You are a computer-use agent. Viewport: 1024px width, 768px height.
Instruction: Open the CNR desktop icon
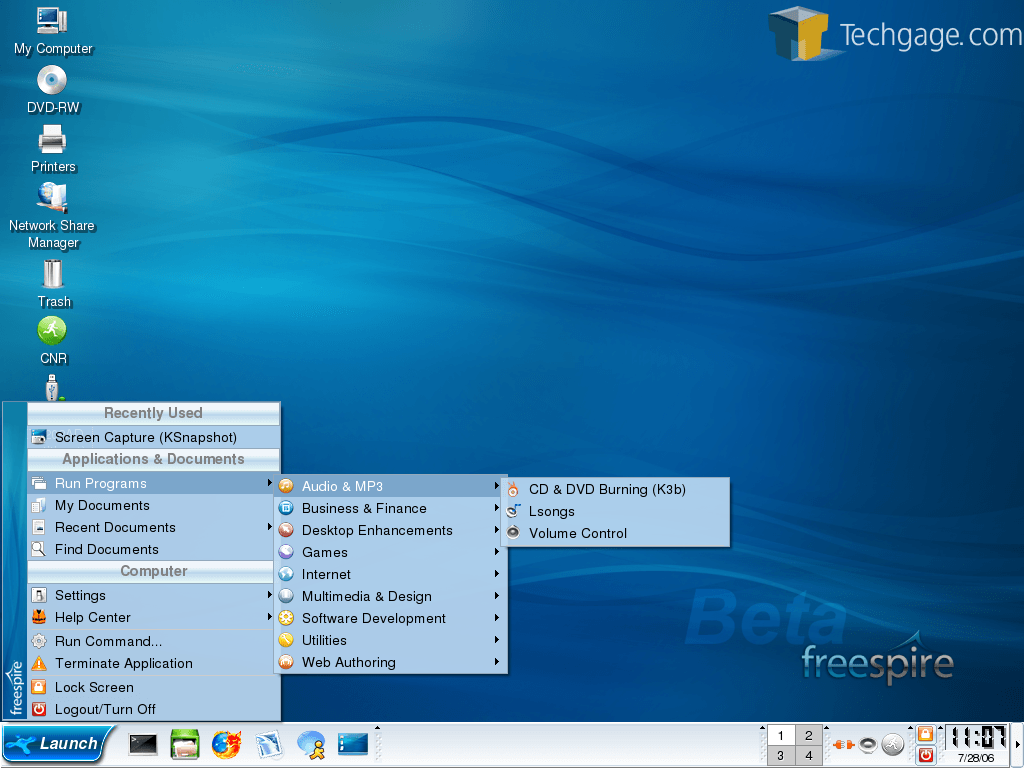52,340
